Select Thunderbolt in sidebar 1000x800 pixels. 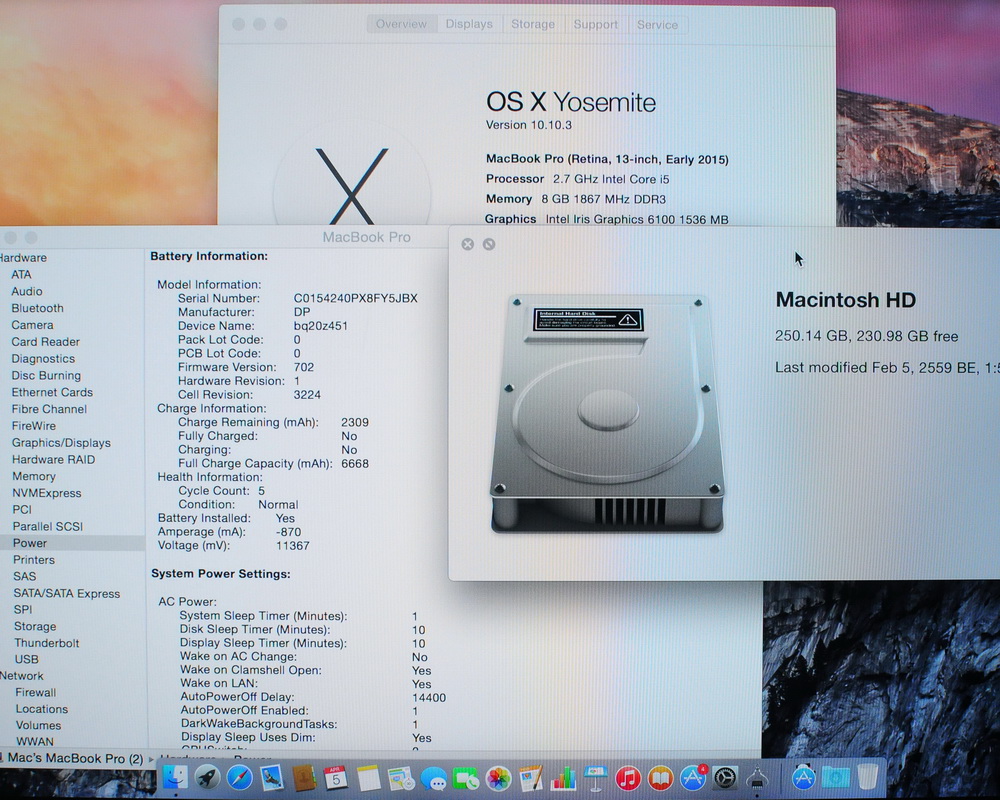pyautogui.click(x=47, y=643)
